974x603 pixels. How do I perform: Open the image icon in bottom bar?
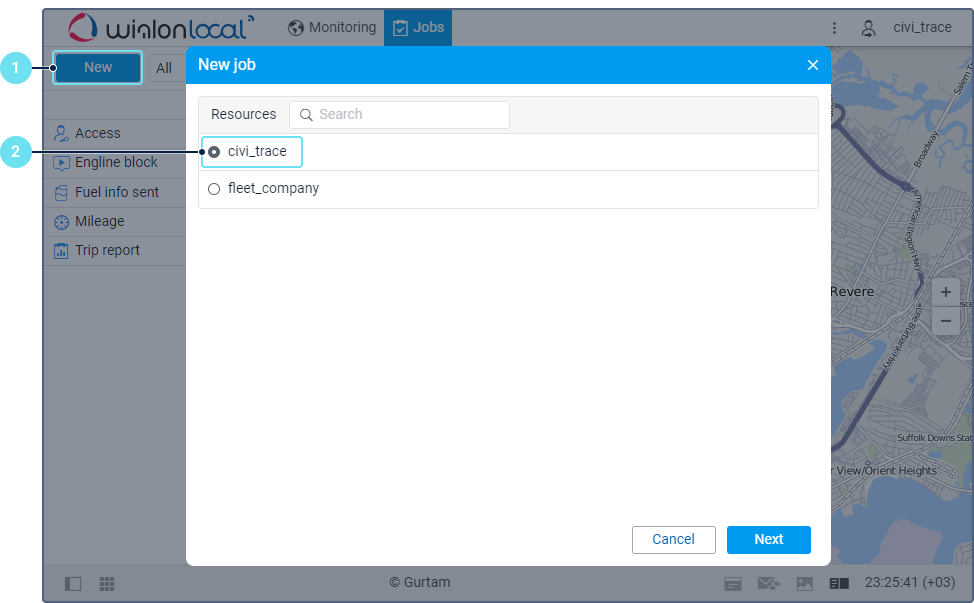pos(804,583)
